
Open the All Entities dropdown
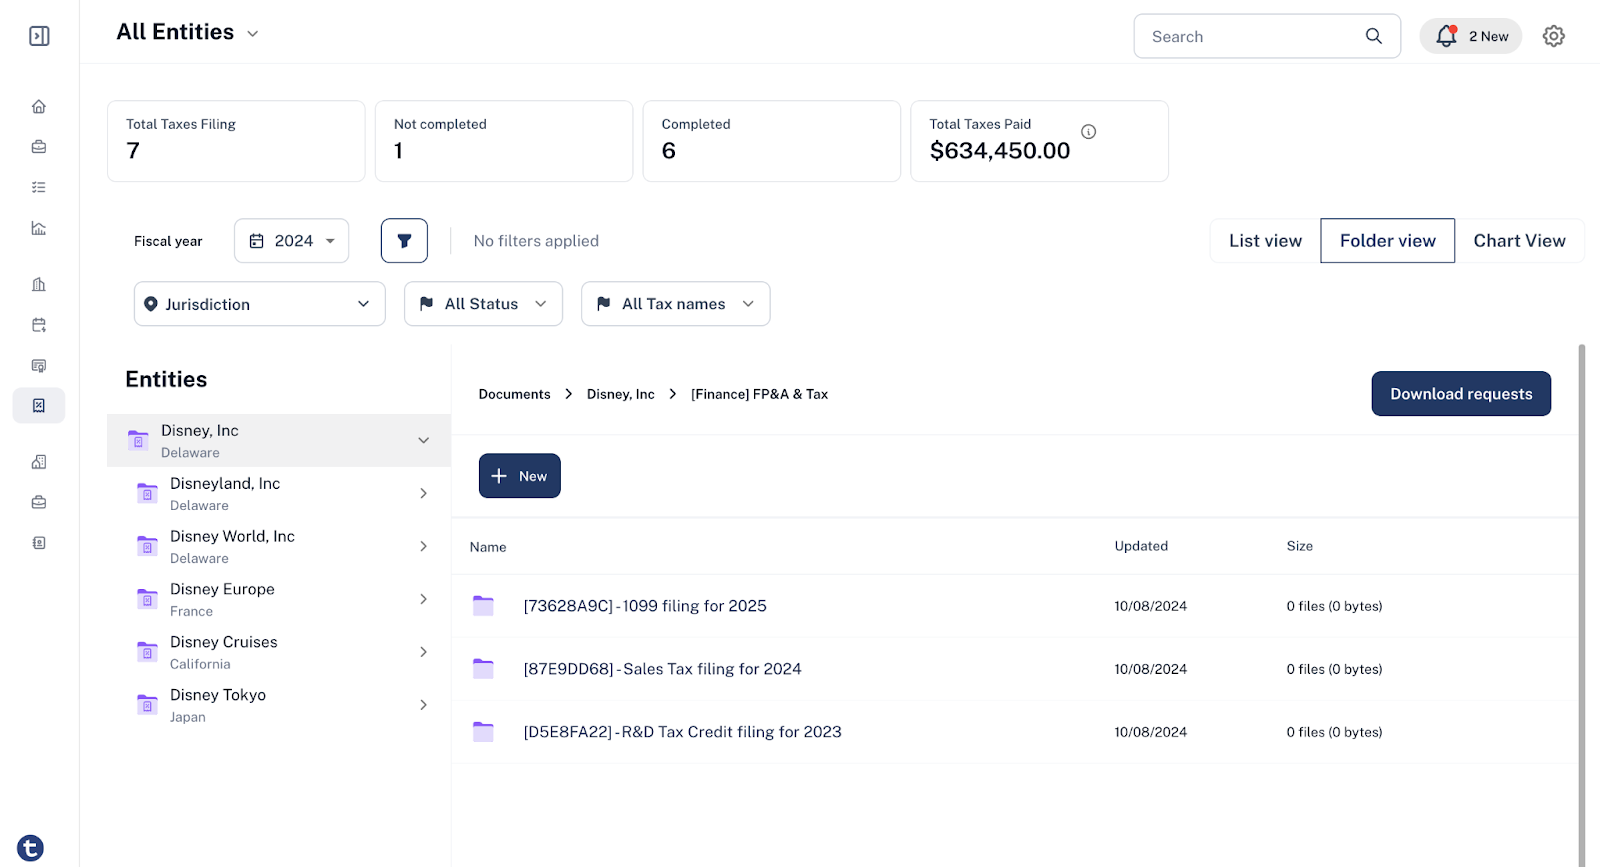188,32
